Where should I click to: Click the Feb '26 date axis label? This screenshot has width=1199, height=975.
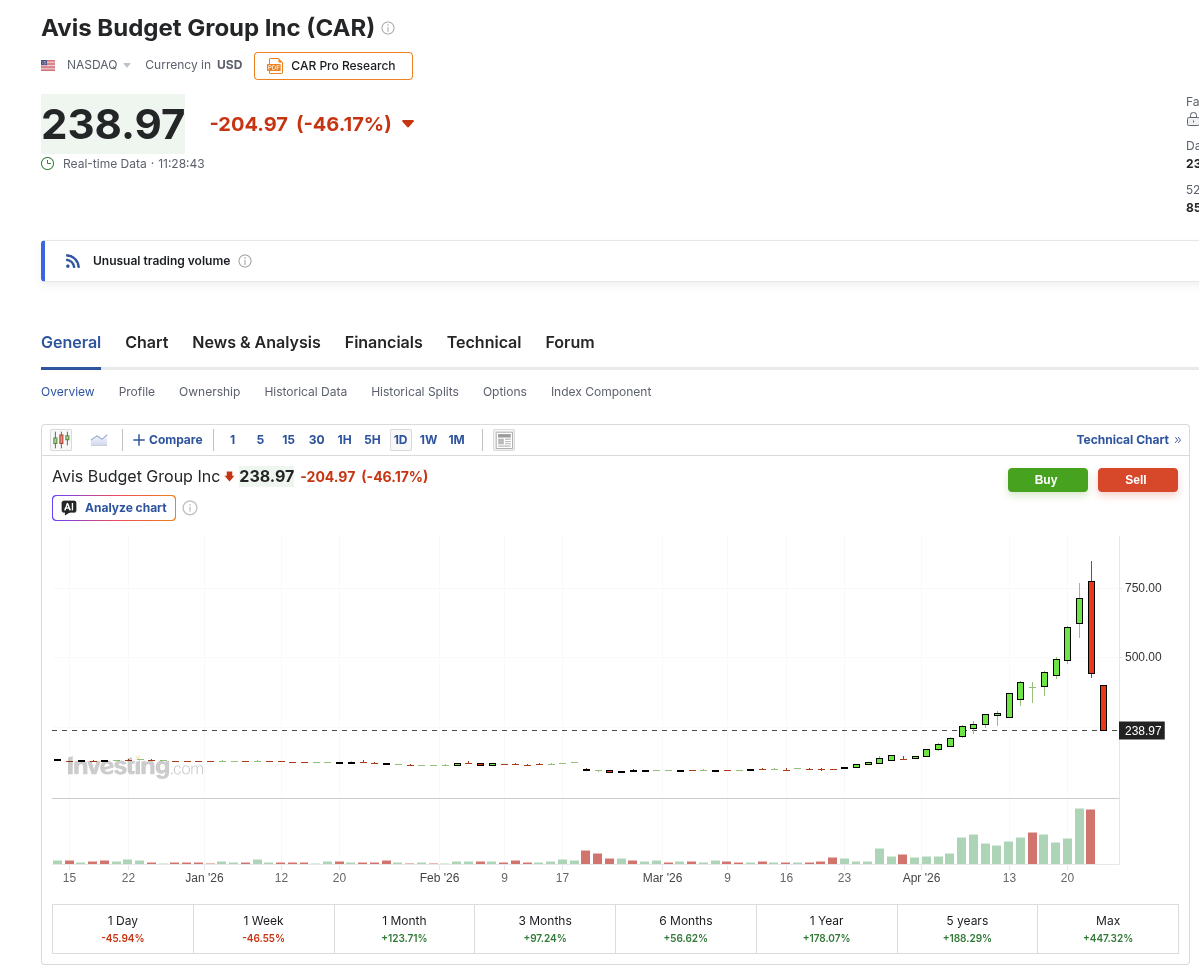[x=440, y=878]
